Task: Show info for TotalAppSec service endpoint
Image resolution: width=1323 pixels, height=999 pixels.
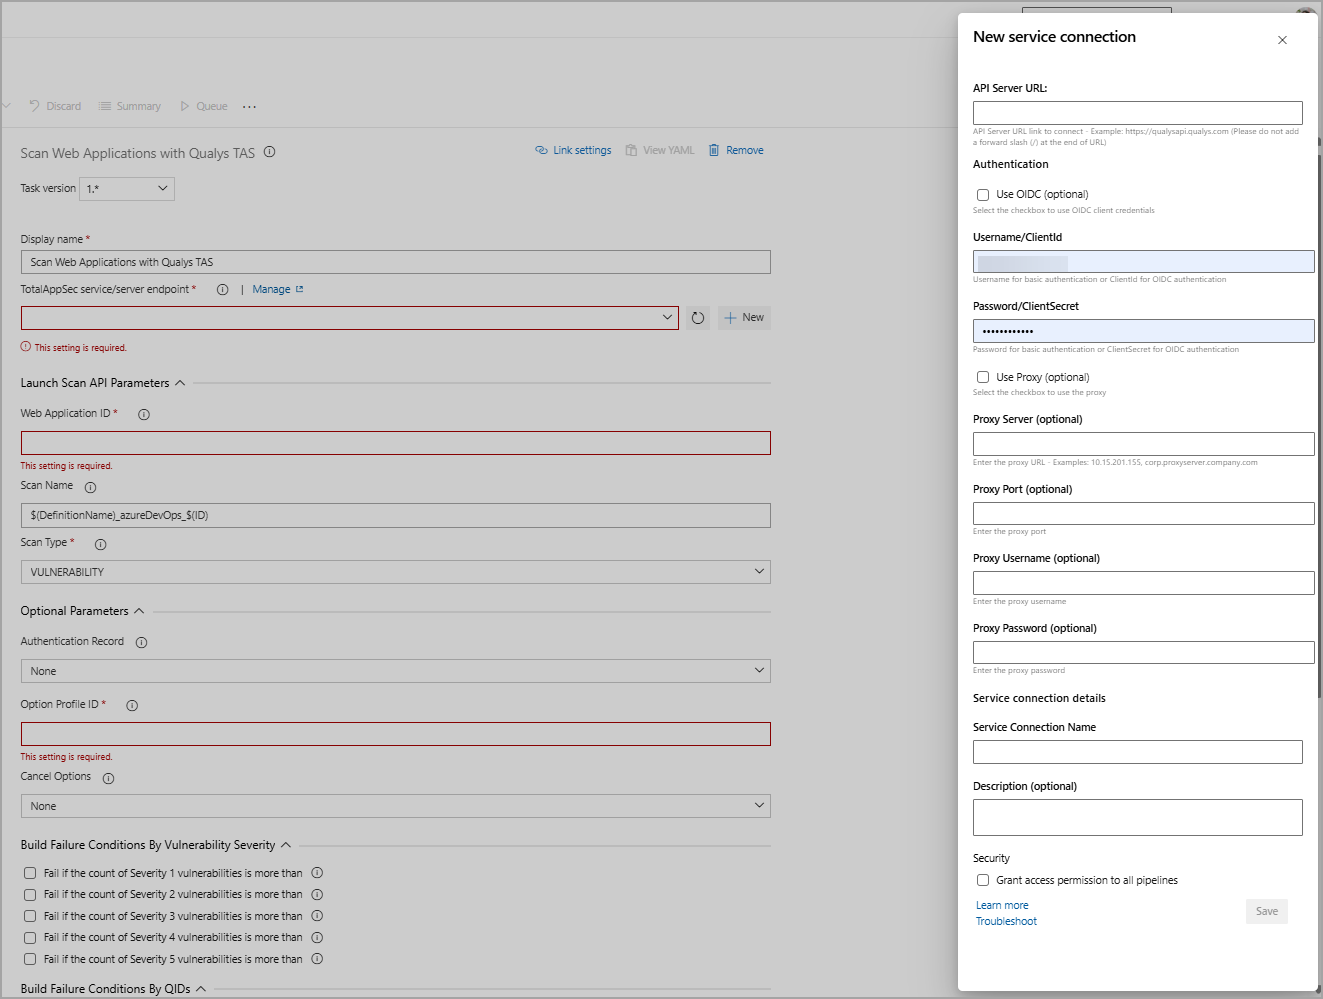Action: 222,289
